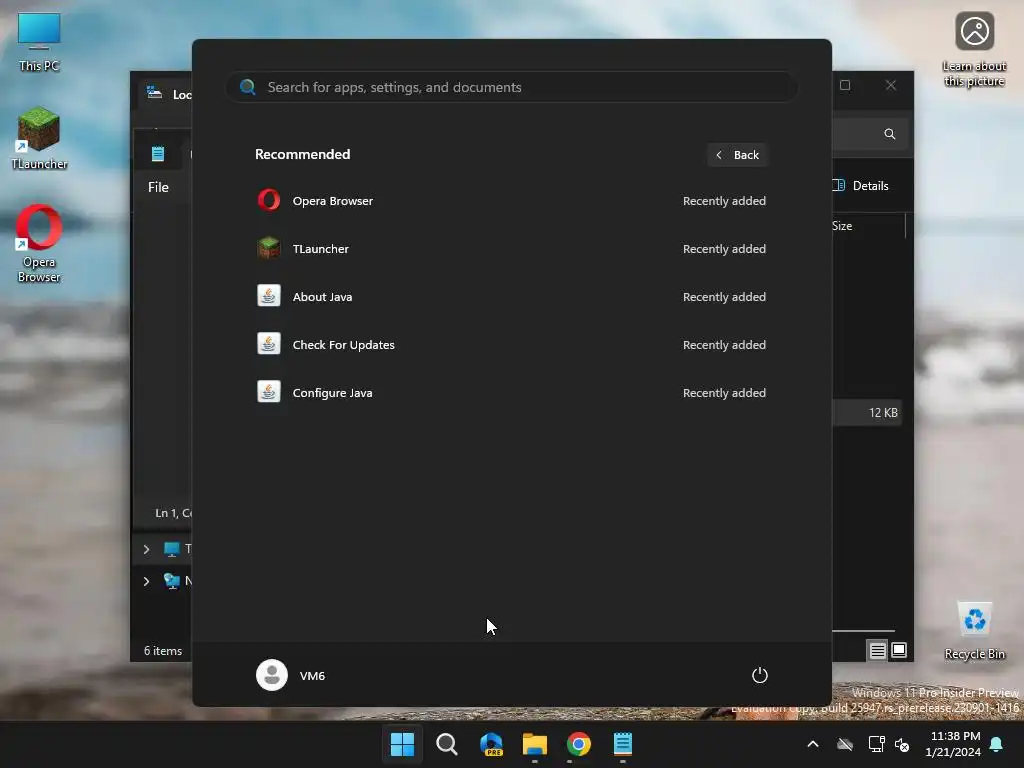This screenshot has width=1024, height=768.
Task: Focus the Start menu search box
Action: (511, 87)
